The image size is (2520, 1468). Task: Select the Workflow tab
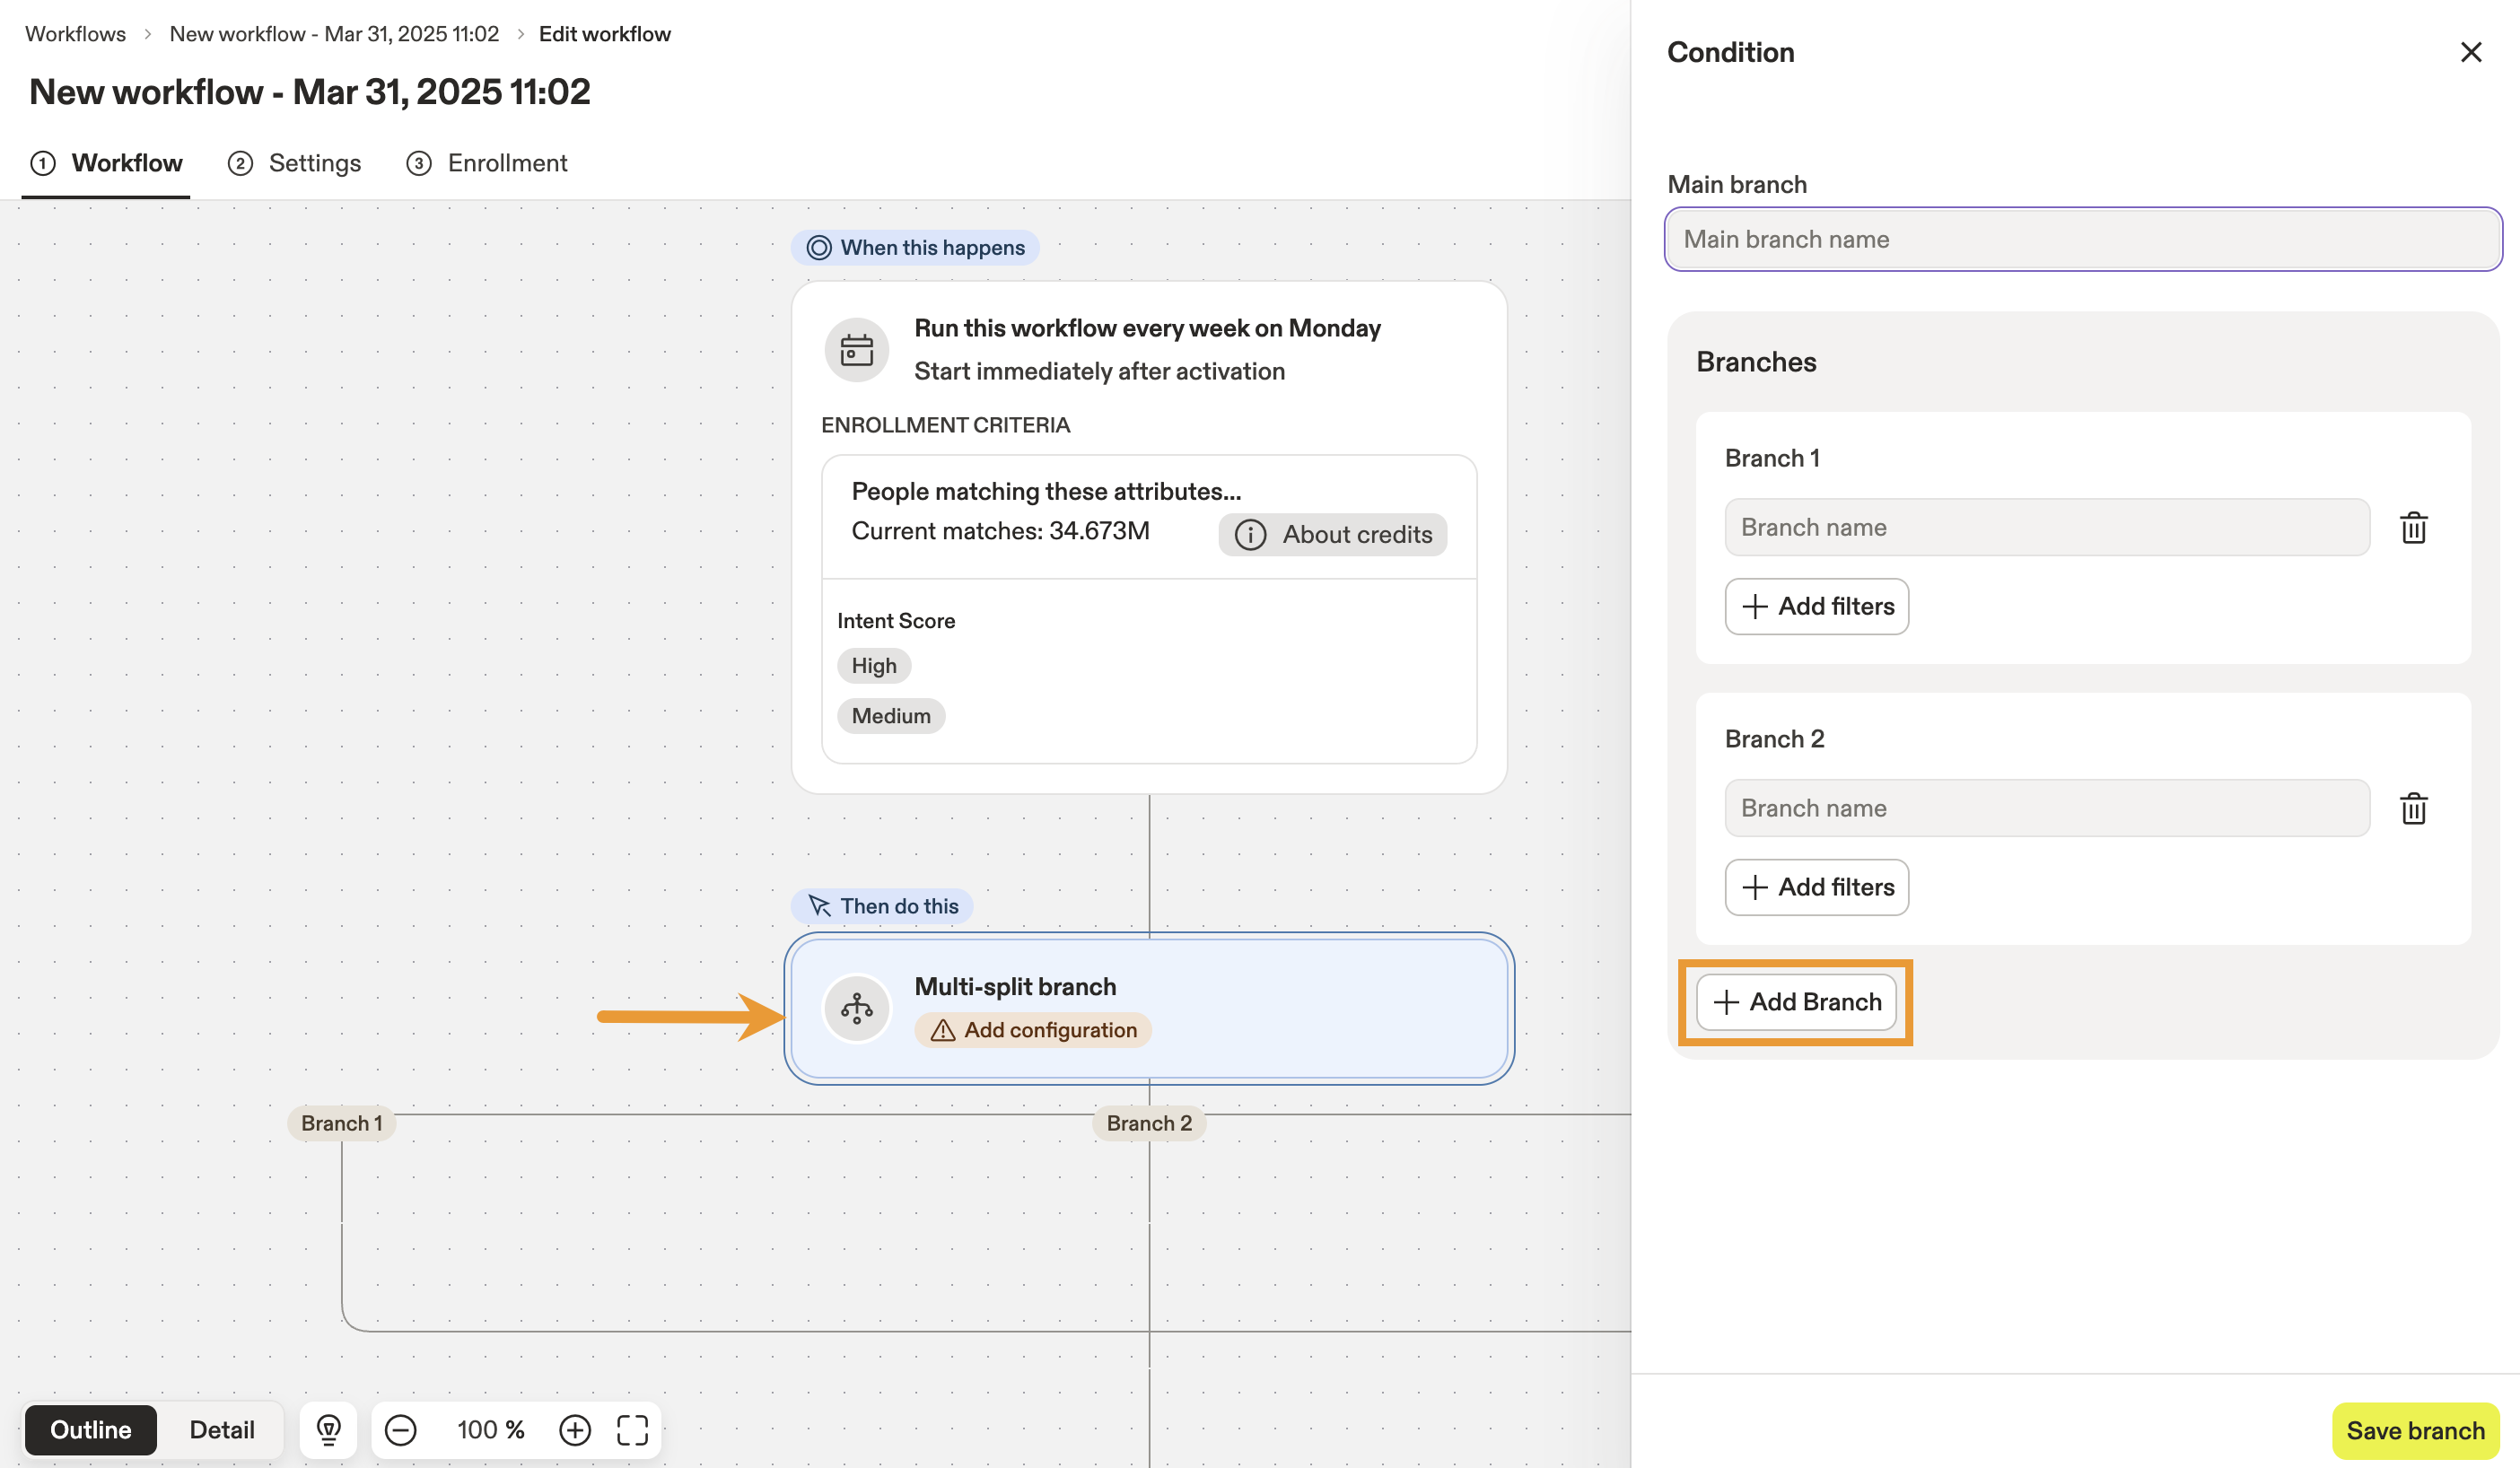(x=106, y=163)
